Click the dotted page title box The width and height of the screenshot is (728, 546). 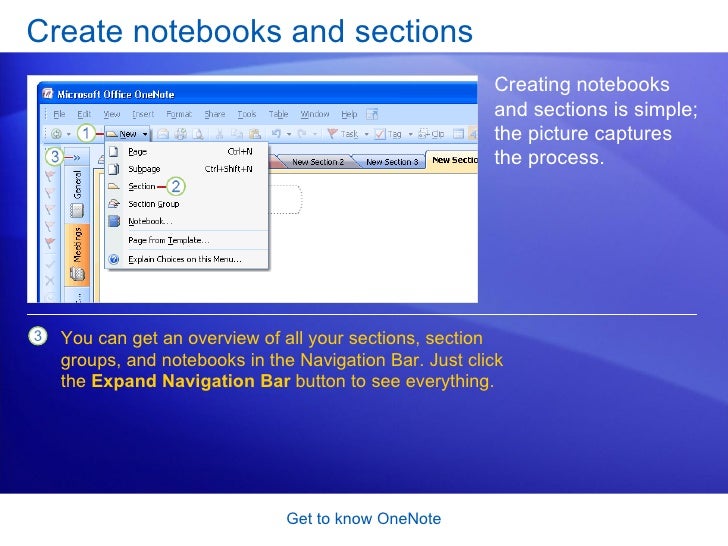[286, 199]
